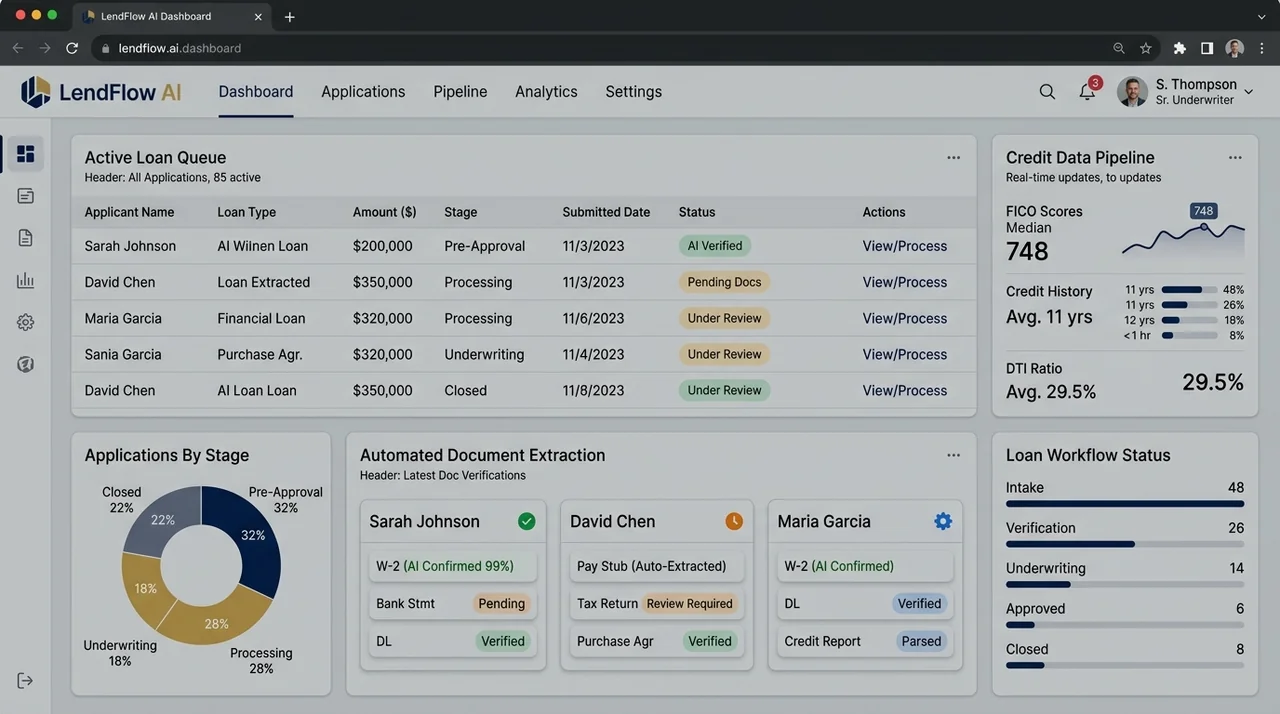Viewport: 1280px width, 714px height.
Task: Toggle browser side panel icon
Action: (x=1207, y=48)
